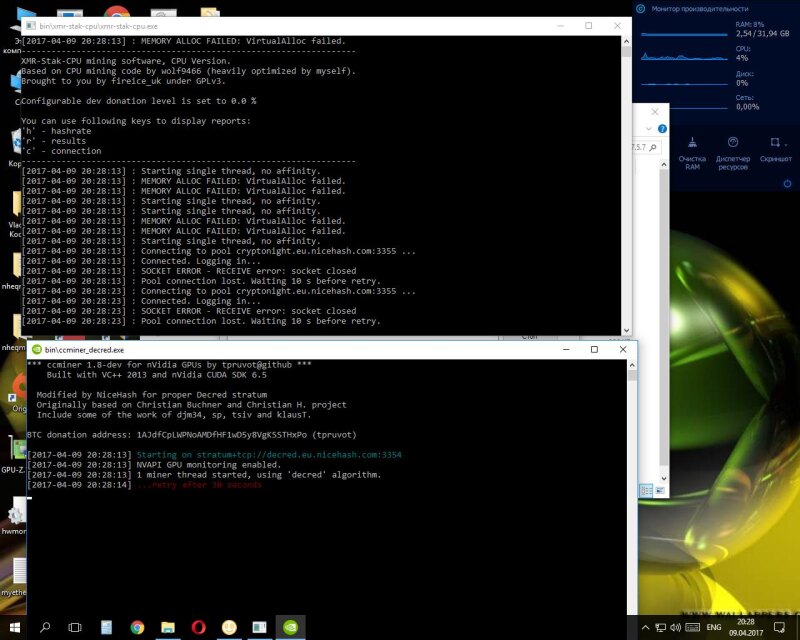Image resolution: width=800 pixels, height=640 pixels.
Task: Select NVIDIA ccminer taskbar icon
Action: click(289, 627)
